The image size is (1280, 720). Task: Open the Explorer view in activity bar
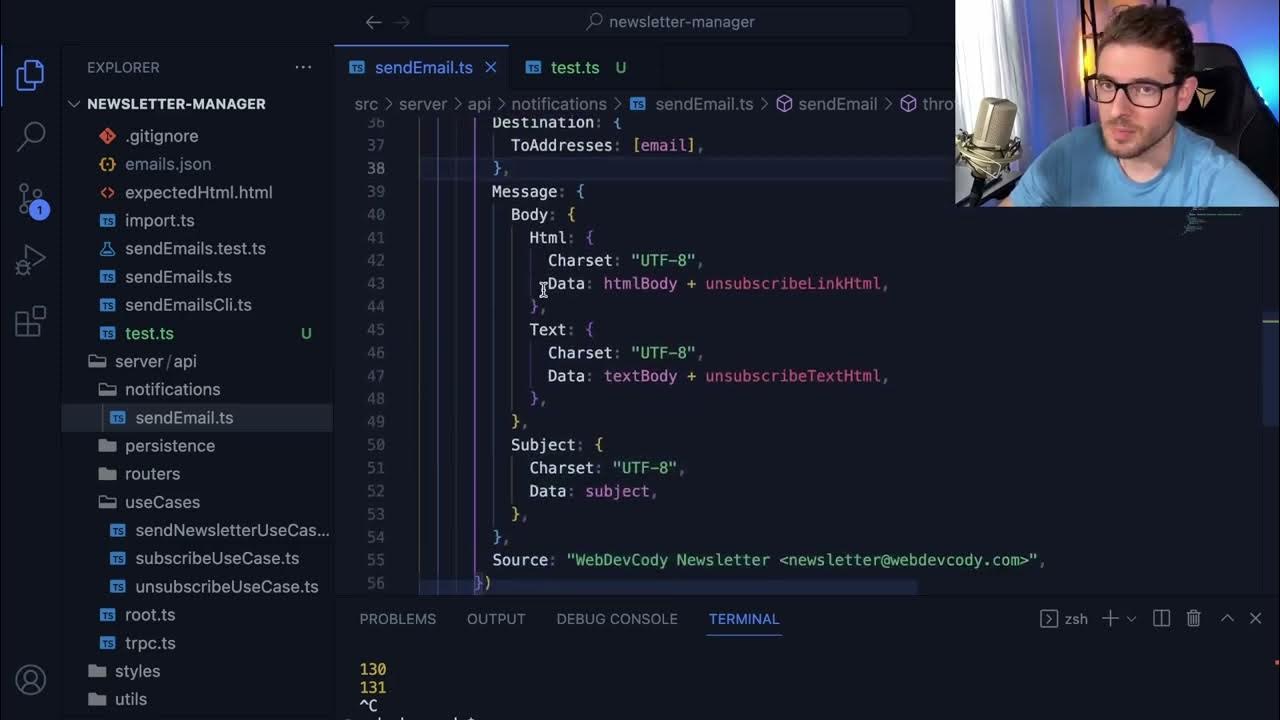point(31,76)
